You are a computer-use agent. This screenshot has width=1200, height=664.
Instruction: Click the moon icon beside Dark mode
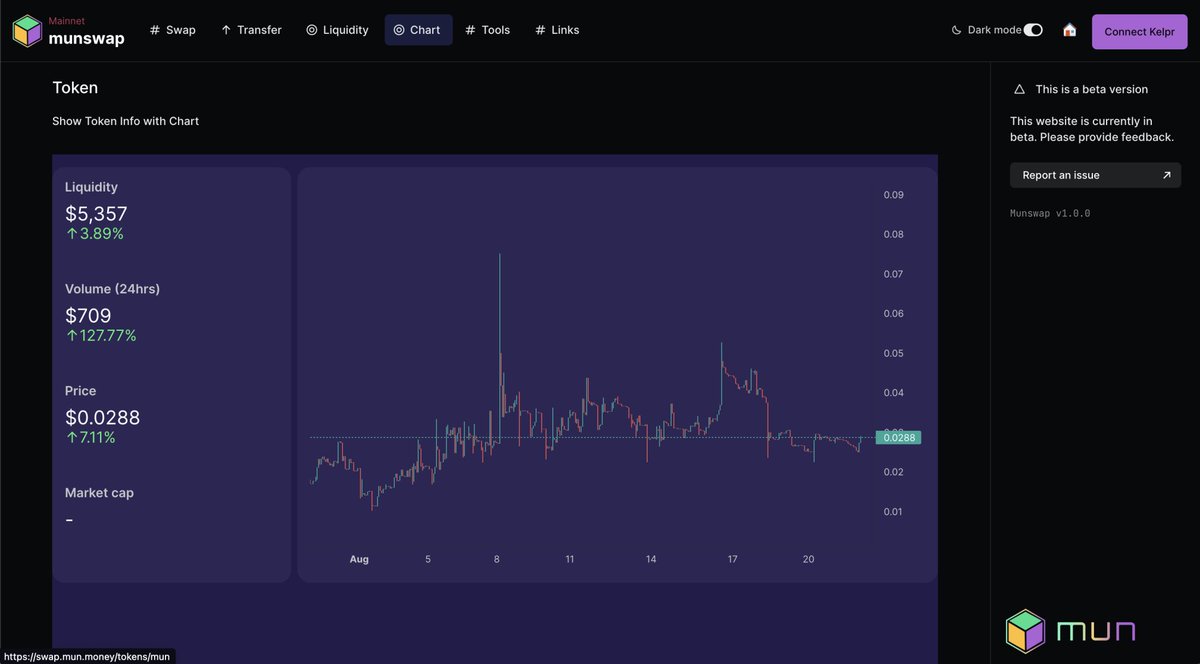coord(957,30)
